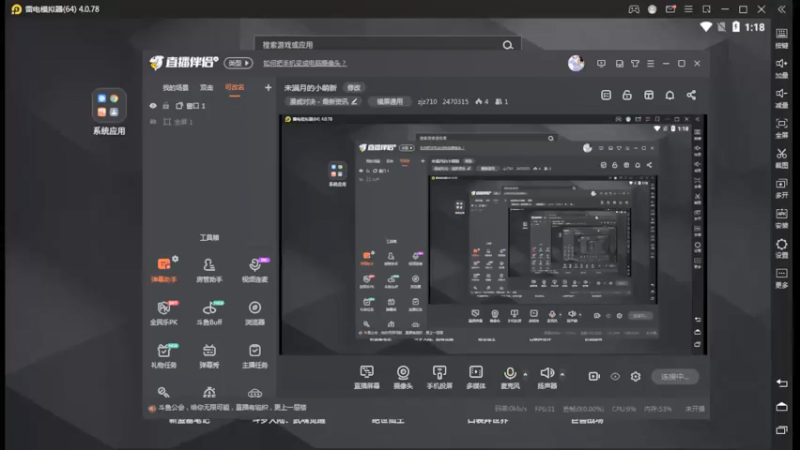Screen dimensions: 800x450
Task: Open the 弹幕助手 small settings gear
Action: [175, 259]
